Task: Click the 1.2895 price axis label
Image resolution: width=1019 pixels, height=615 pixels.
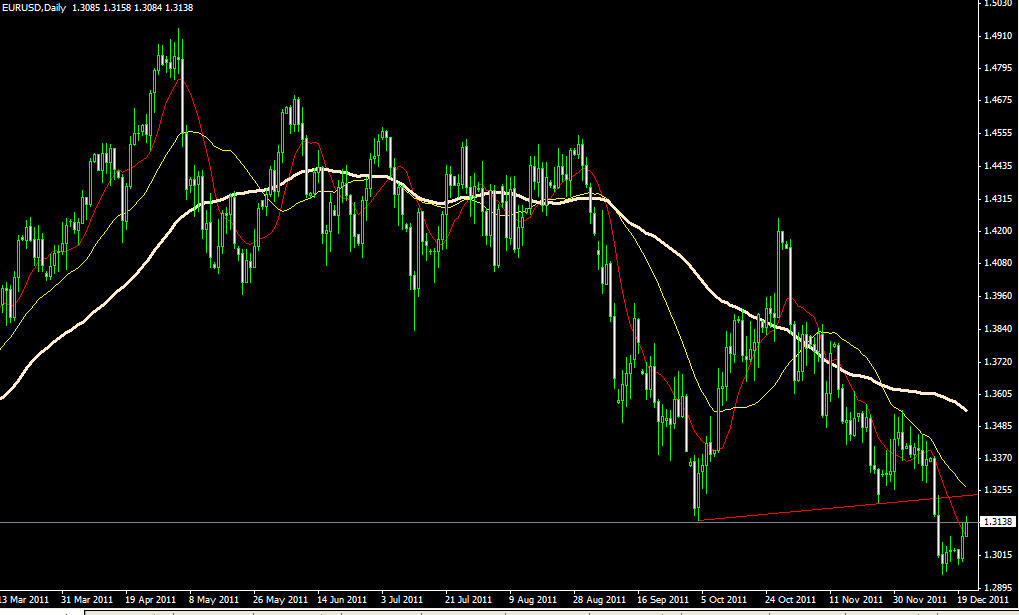Action: click(998, 588)
